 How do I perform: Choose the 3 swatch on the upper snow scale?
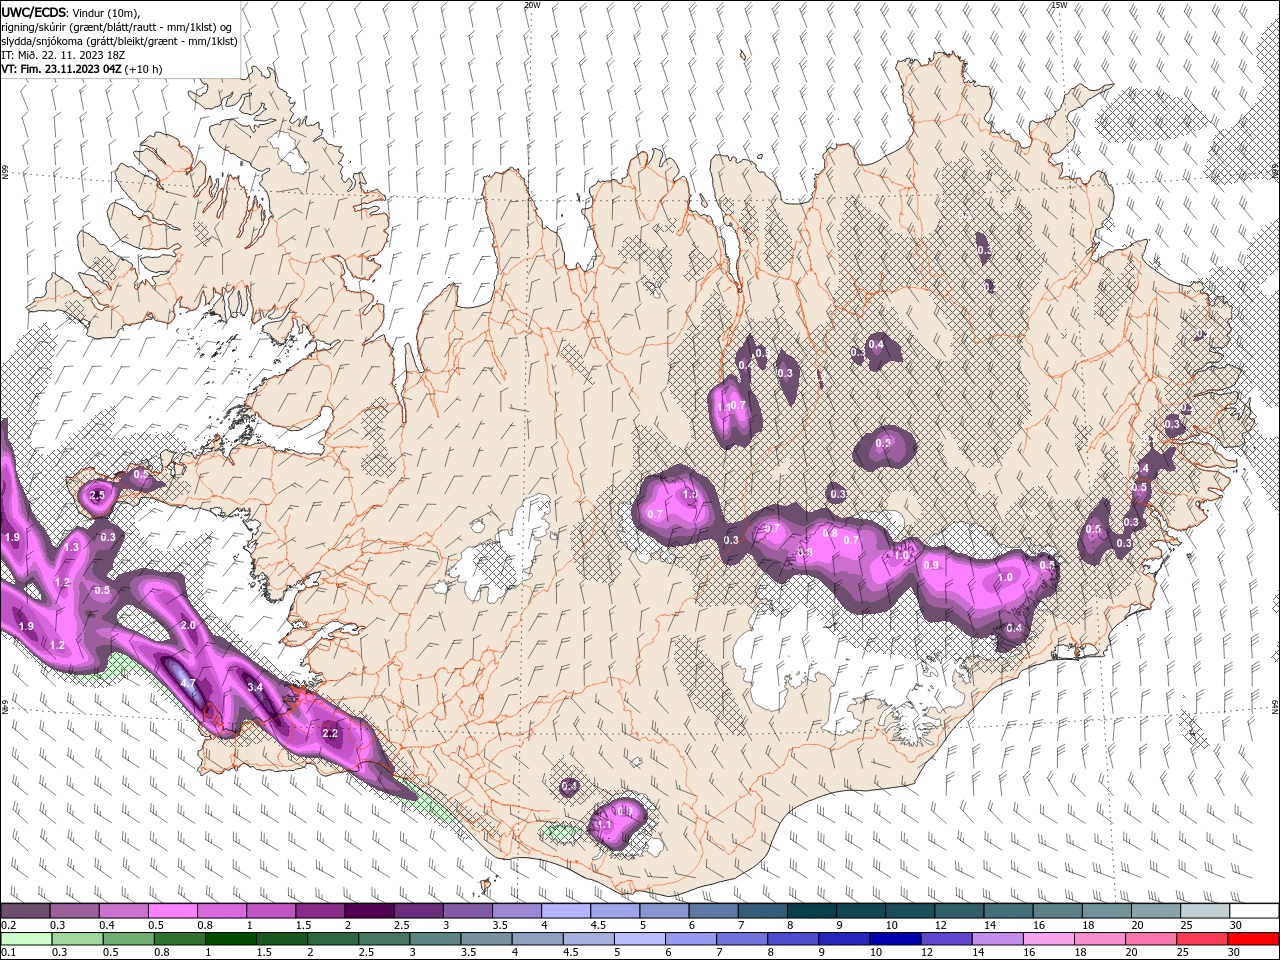click(x=468, y=910)
